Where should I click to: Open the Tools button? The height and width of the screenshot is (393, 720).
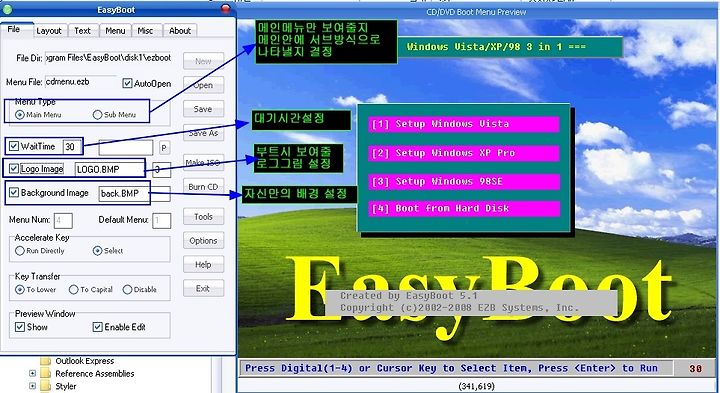[203, 216]
